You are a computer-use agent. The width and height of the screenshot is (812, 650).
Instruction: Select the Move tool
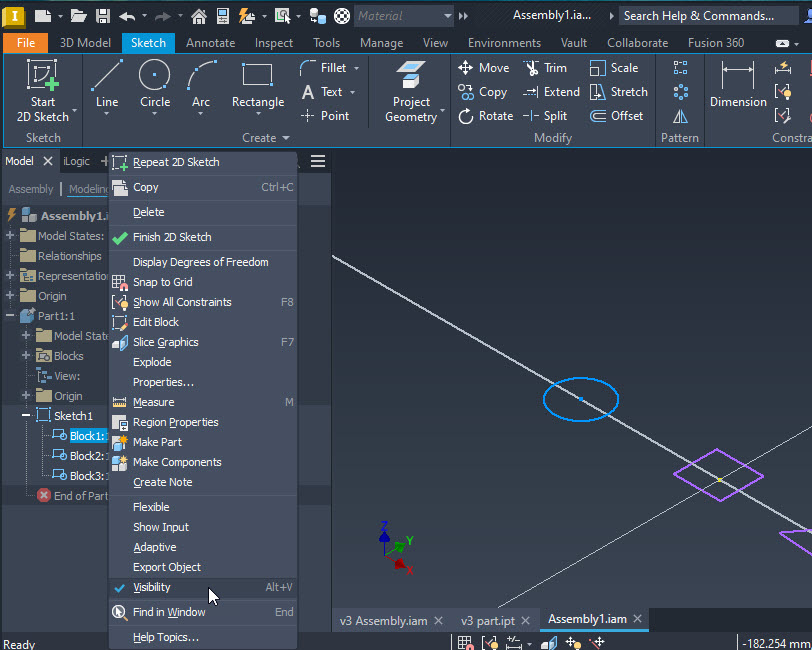483,67
